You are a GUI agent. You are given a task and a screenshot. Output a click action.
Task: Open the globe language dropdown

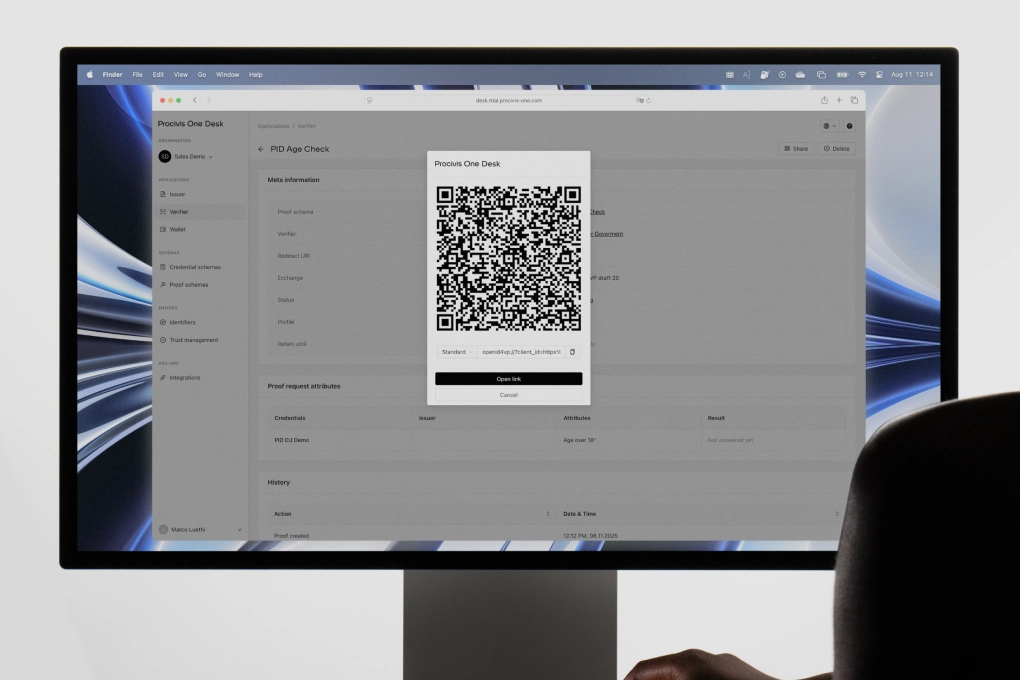click(x=829, y=126)
